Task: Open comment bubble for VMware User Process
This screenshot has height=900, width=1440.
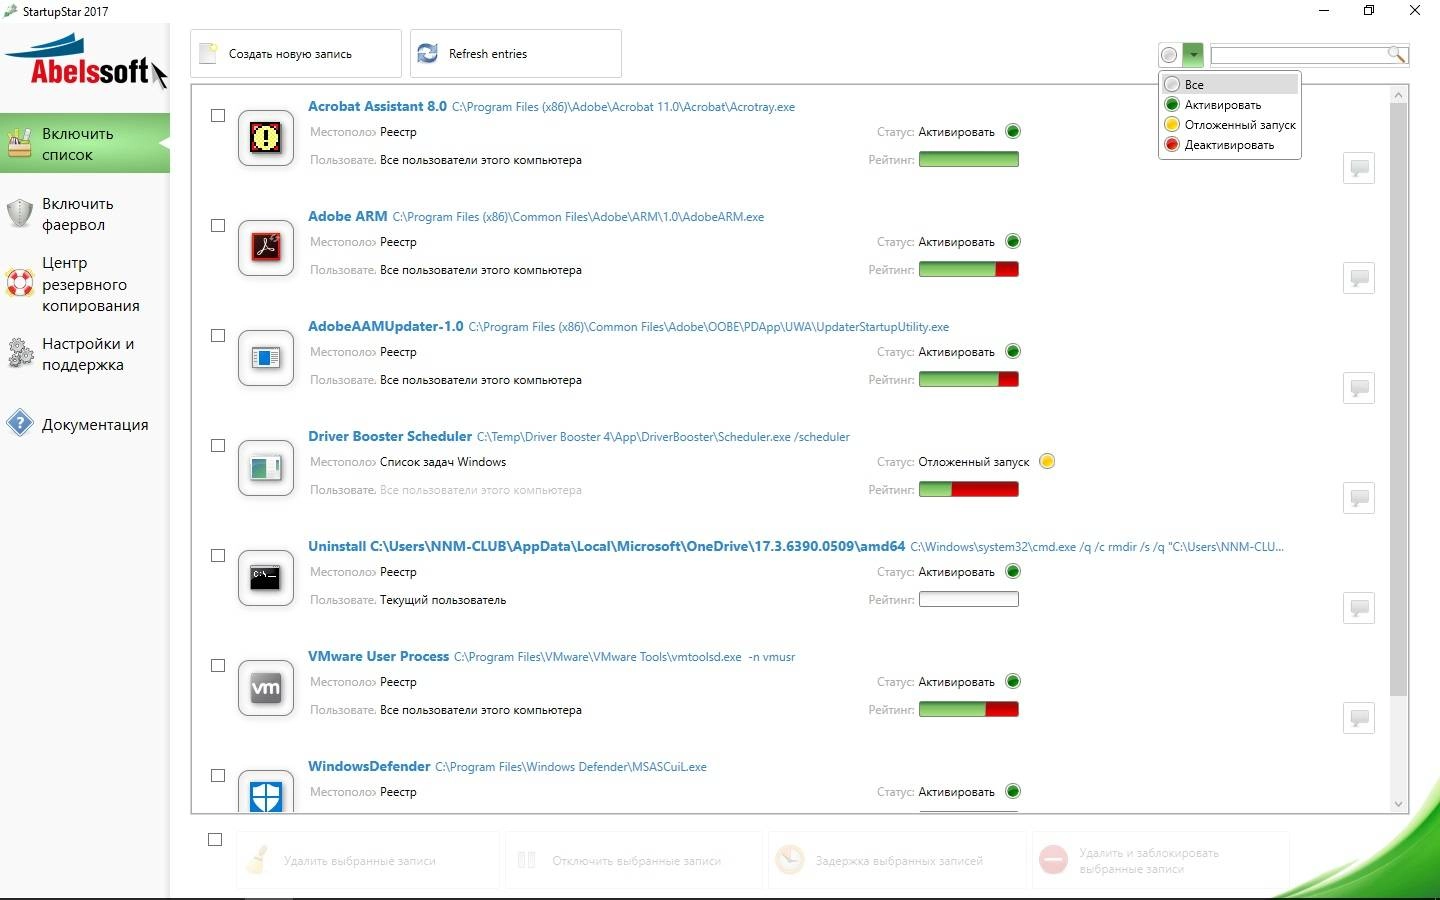Action: pyautogui.click(x=1359, y=718)
